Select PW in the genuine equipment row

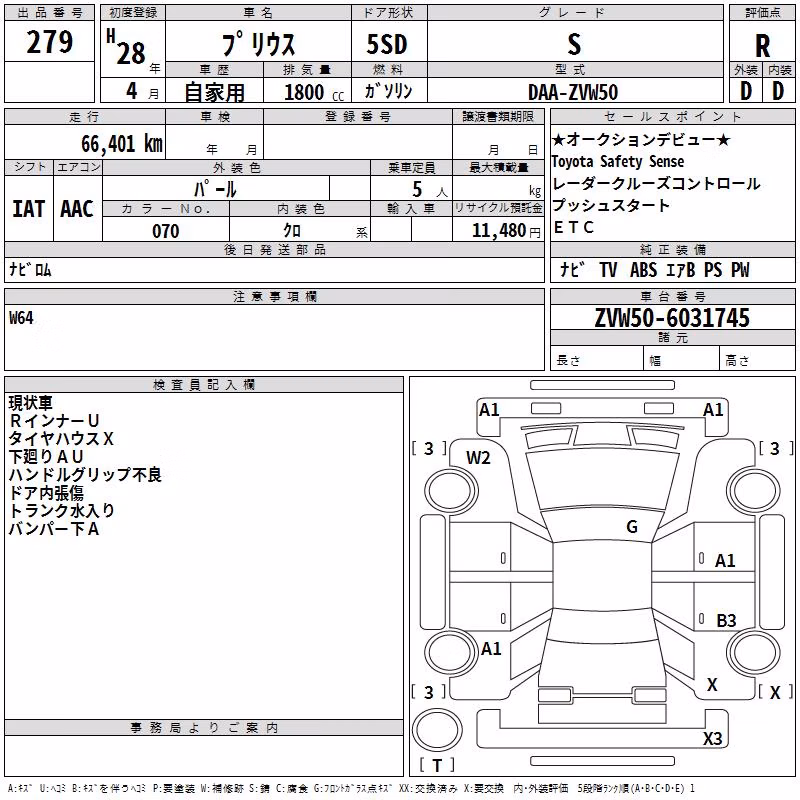pos(740,270)
